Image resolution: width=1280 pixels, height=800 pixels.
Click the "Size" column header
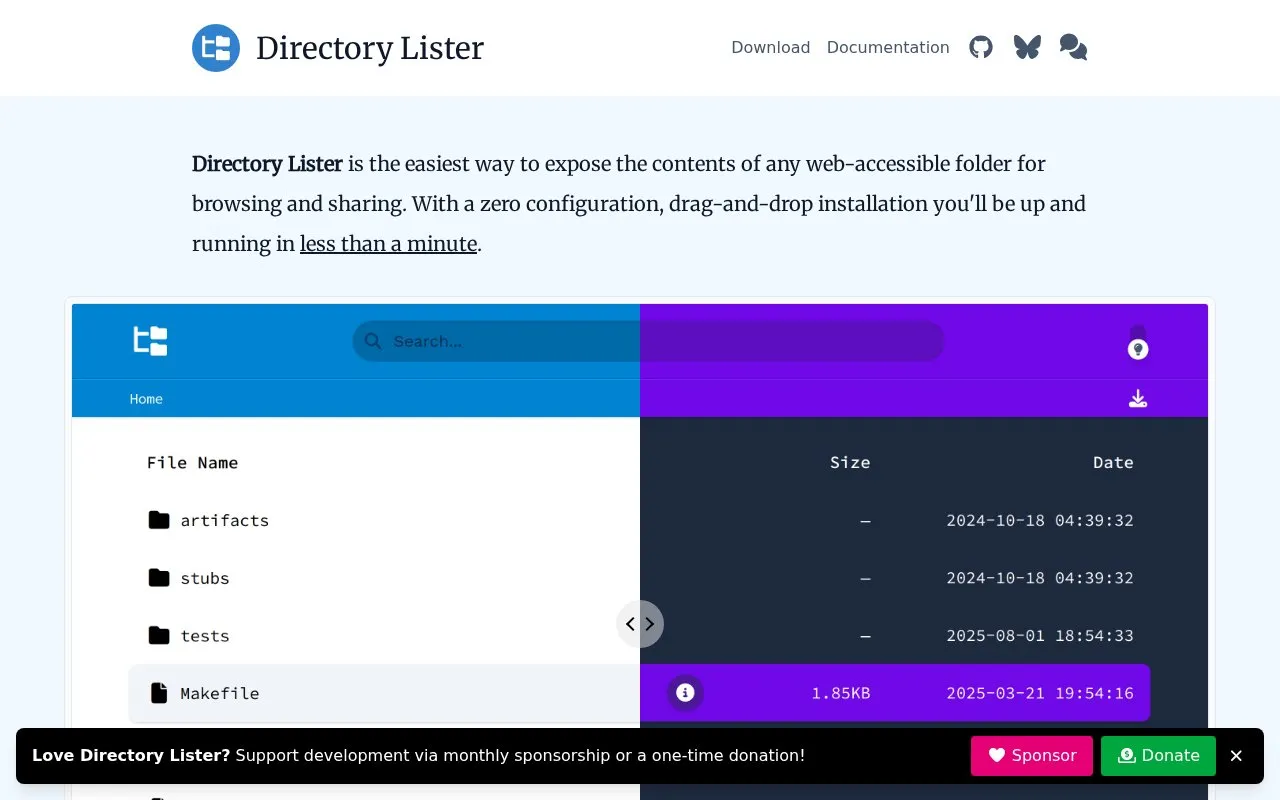(850, 462)
